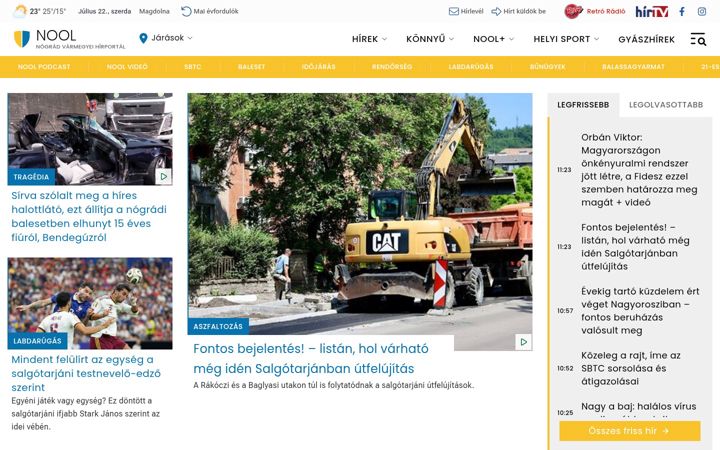The width and height of the screenshot is (720, 450).
Task: Select BŰNÜGYEK in yellow bar
Action: tap(547, 67)
